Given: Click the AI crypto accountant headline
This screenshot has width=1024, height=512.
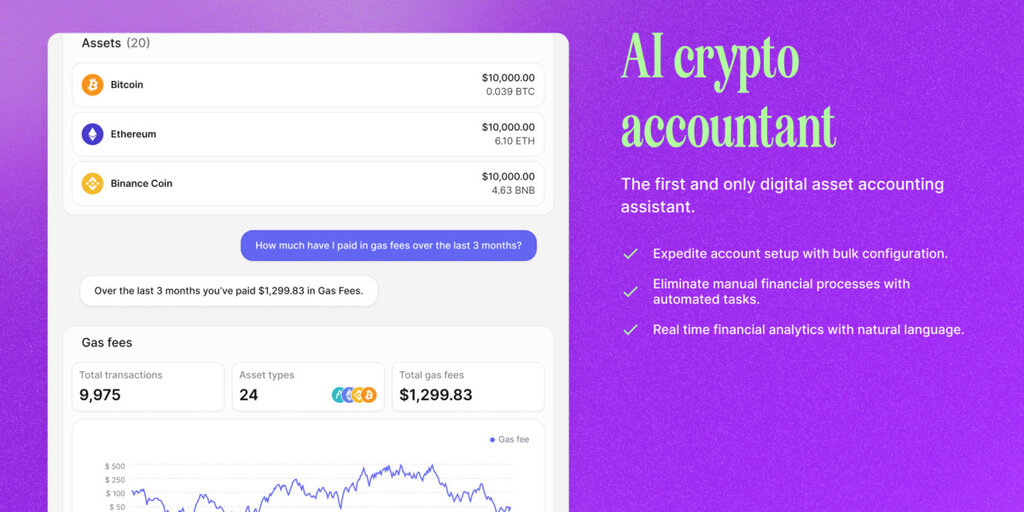Looking at the screenshot, I should [728, 93].
